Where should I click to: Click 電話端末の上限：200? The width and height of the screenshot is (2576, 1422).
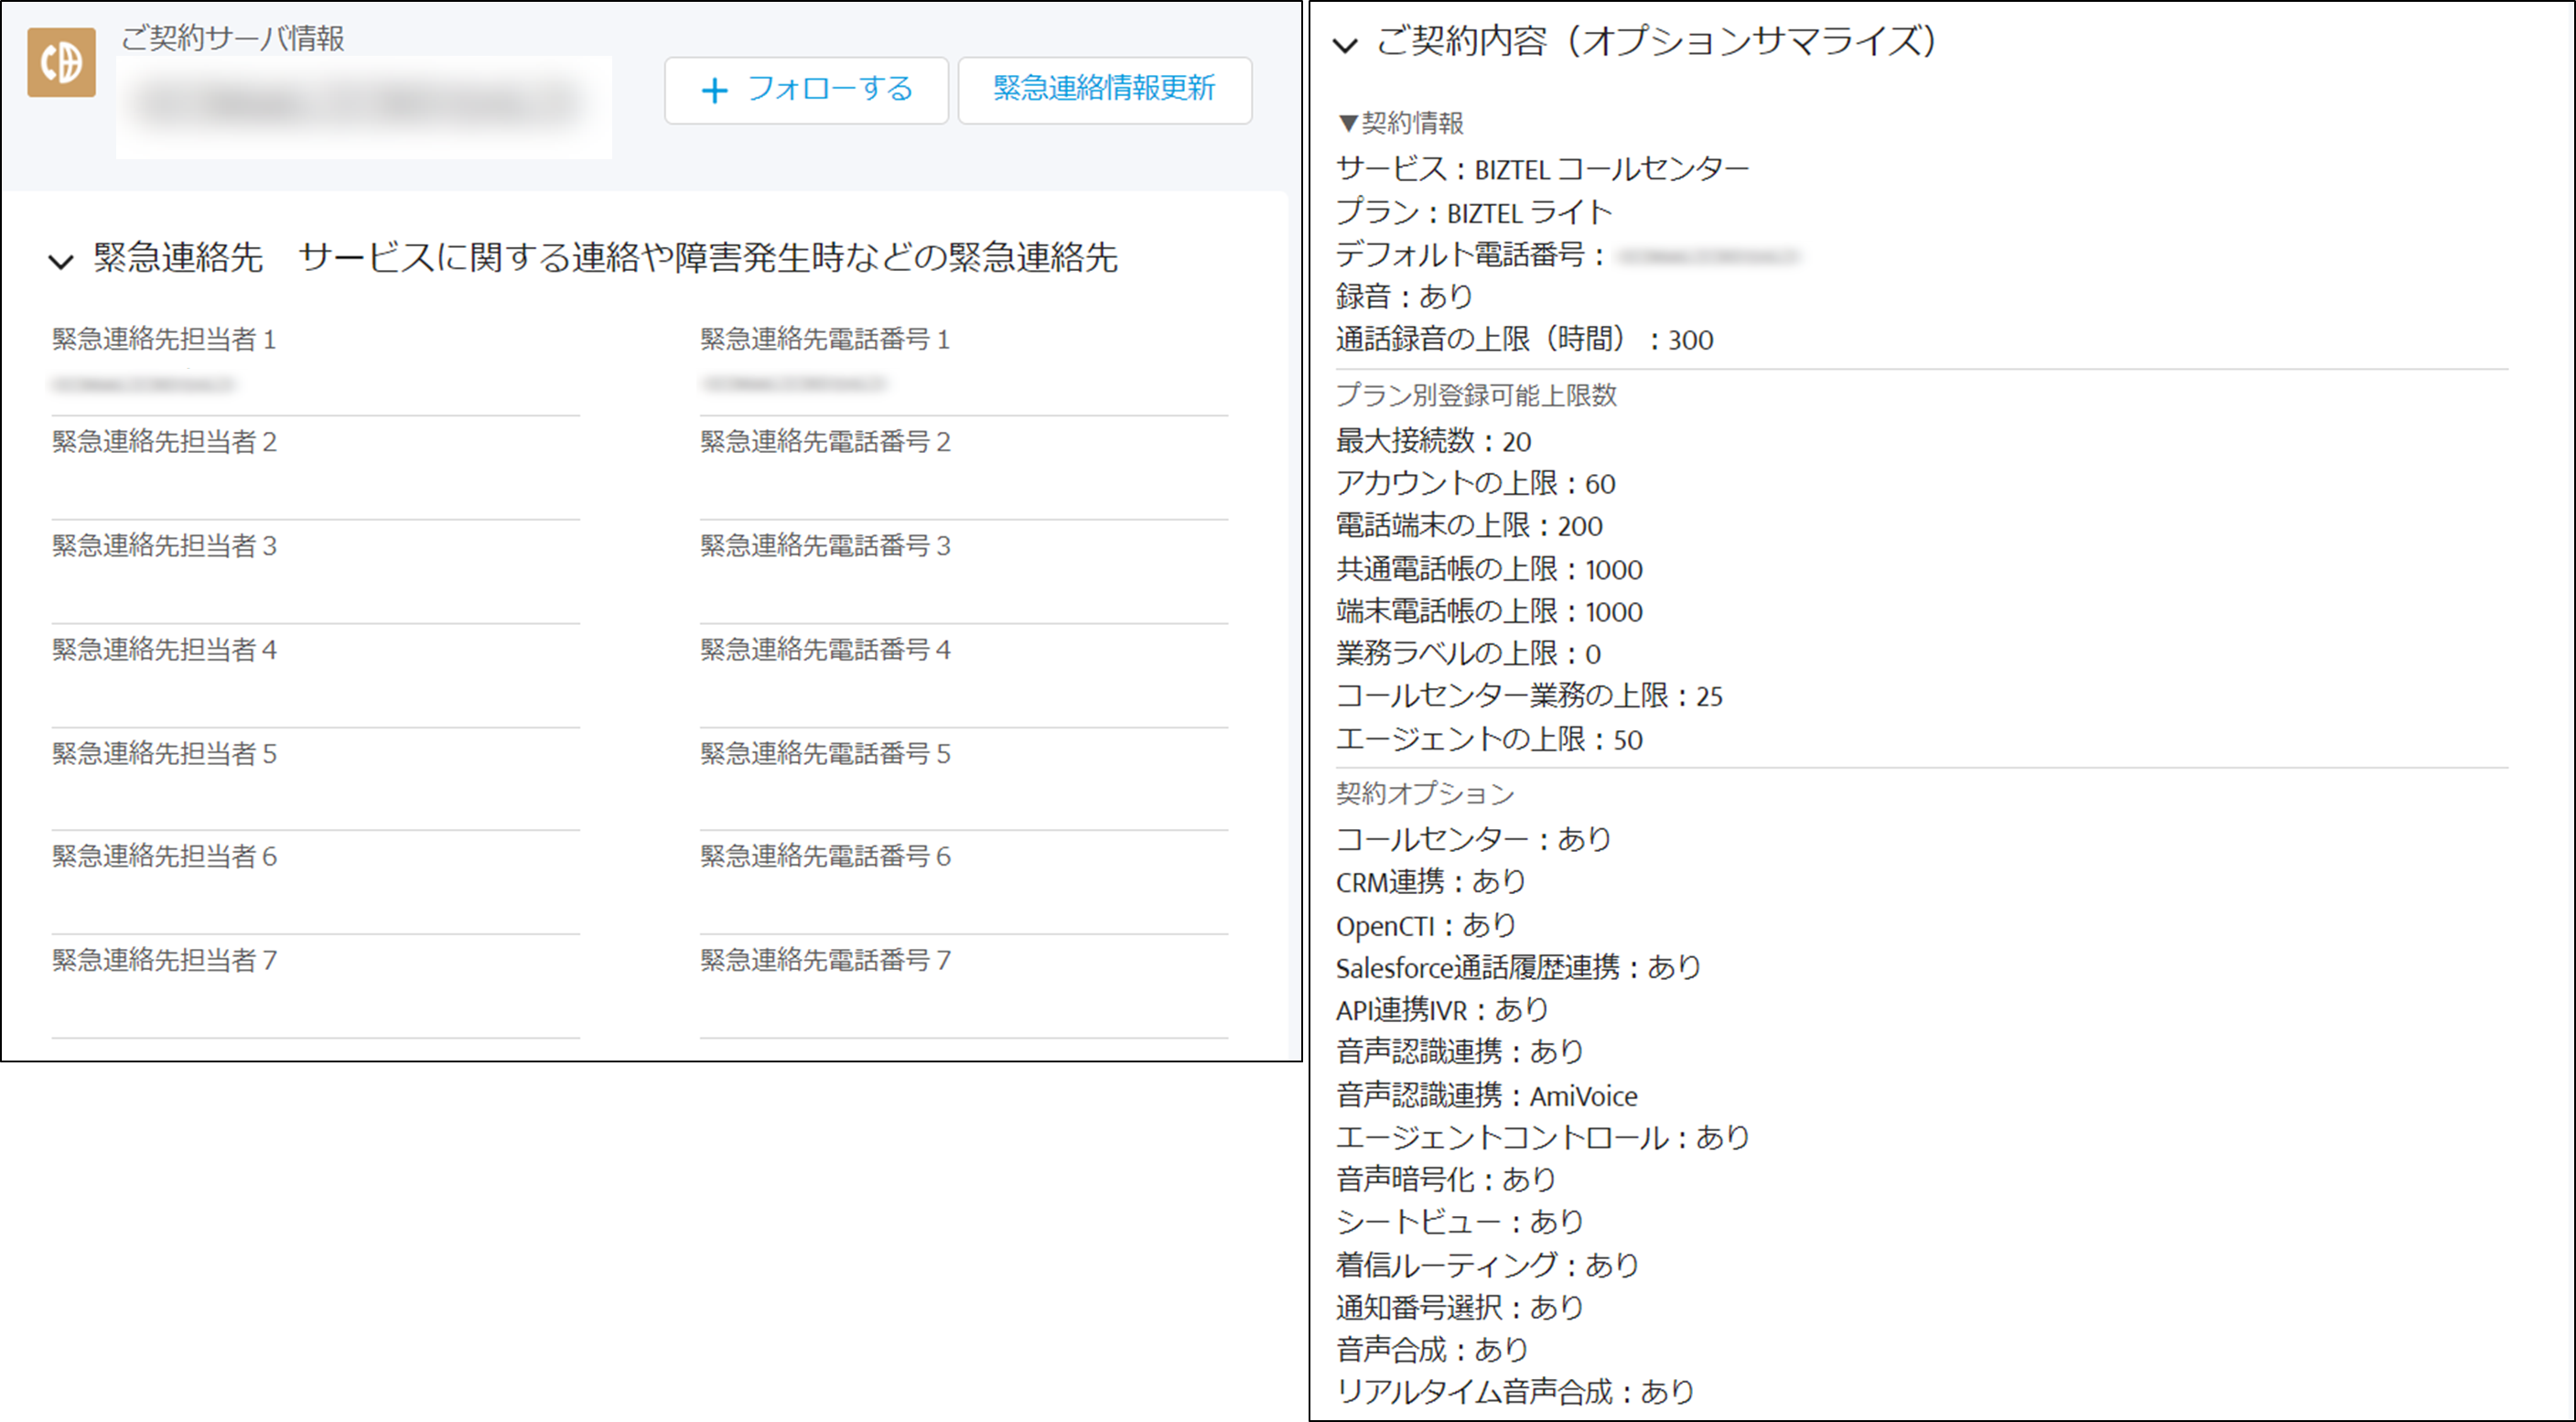click(x=1469, y=526)
